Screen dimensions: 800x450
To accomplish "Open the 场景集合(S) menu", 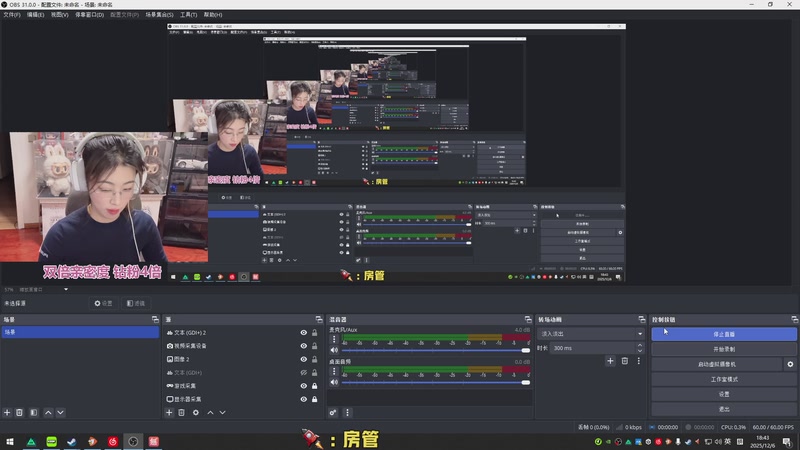I will [159, 15].
